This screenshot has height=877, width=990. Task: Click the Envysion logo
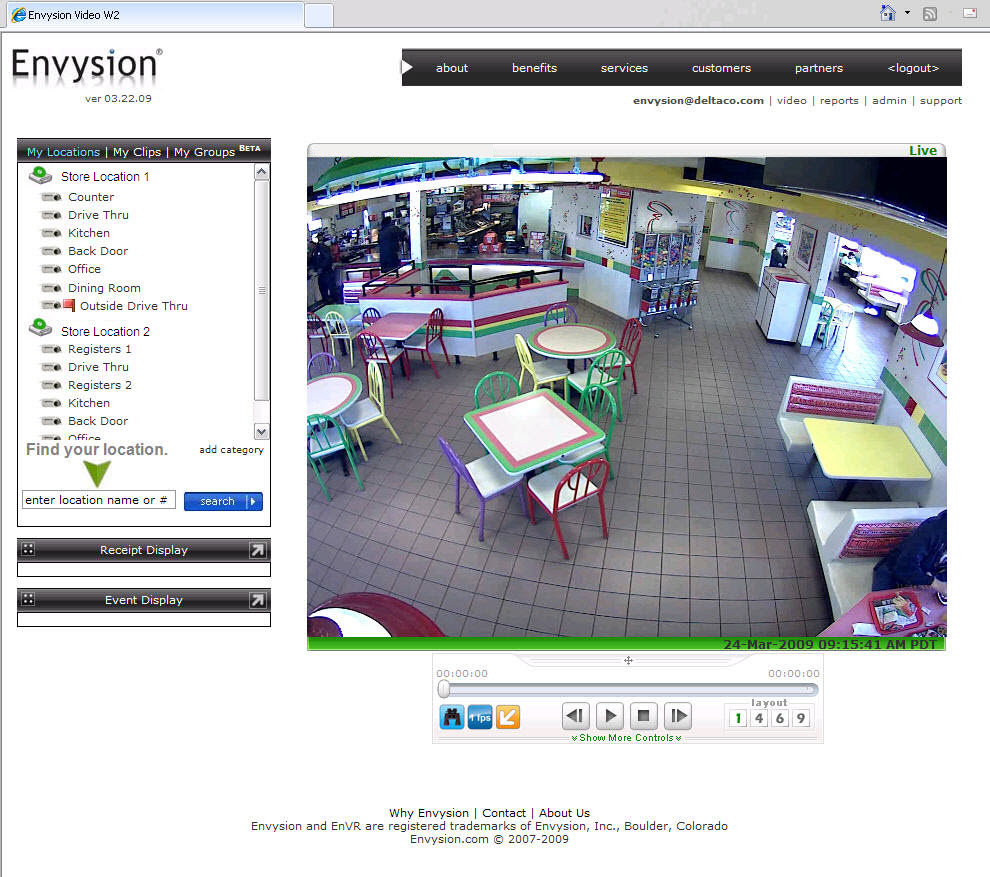click(x=86, y=65)
